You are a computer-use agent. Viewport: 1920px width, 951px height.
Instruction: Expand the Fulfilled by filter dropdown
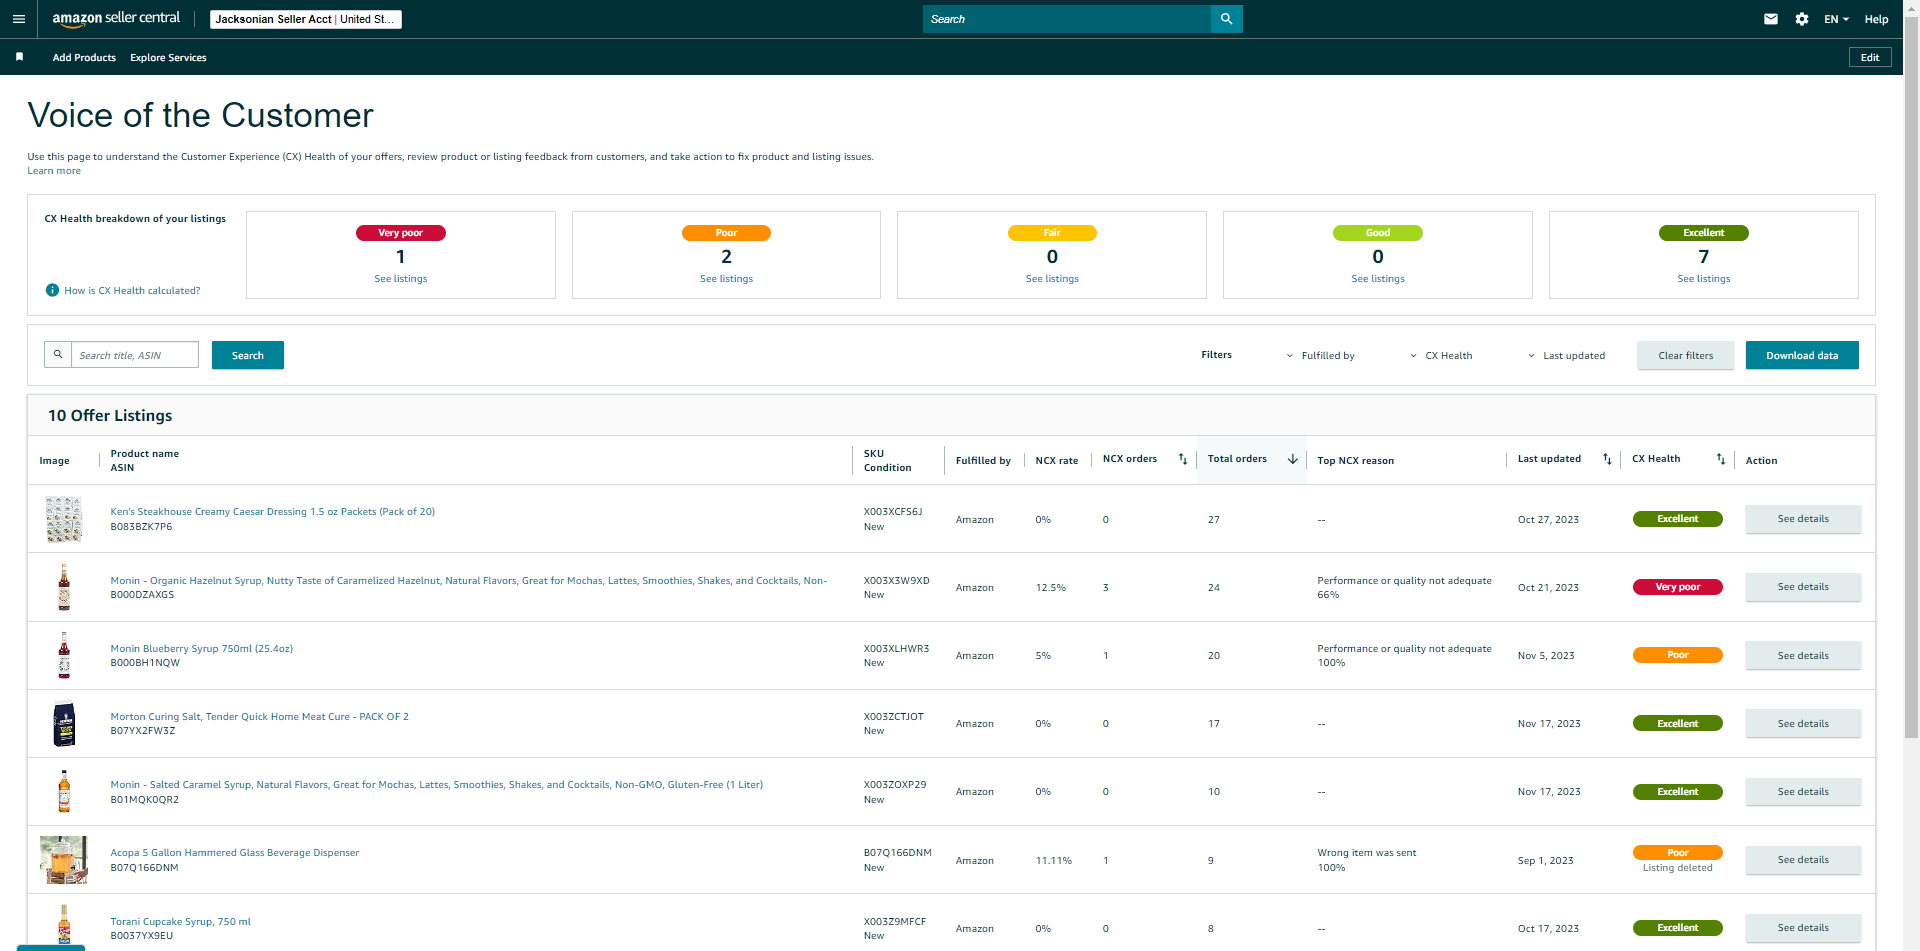point(1321,356)
